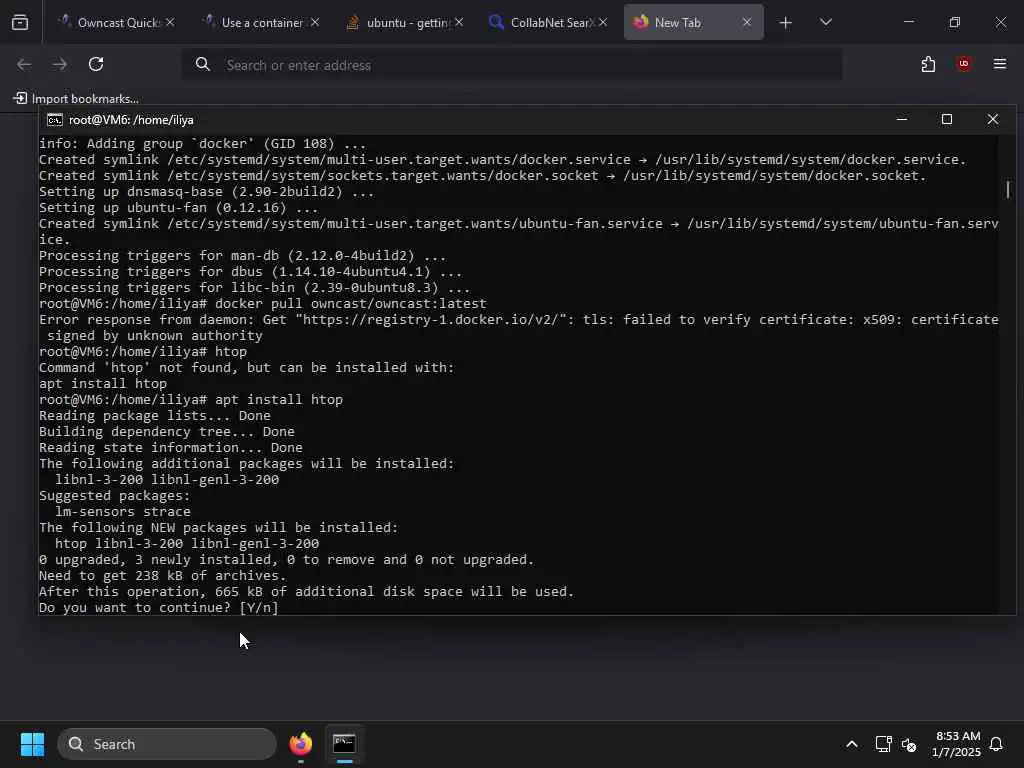Close the New Tab tab
The width and height of the screenshot is (1024, 768).
746,22
